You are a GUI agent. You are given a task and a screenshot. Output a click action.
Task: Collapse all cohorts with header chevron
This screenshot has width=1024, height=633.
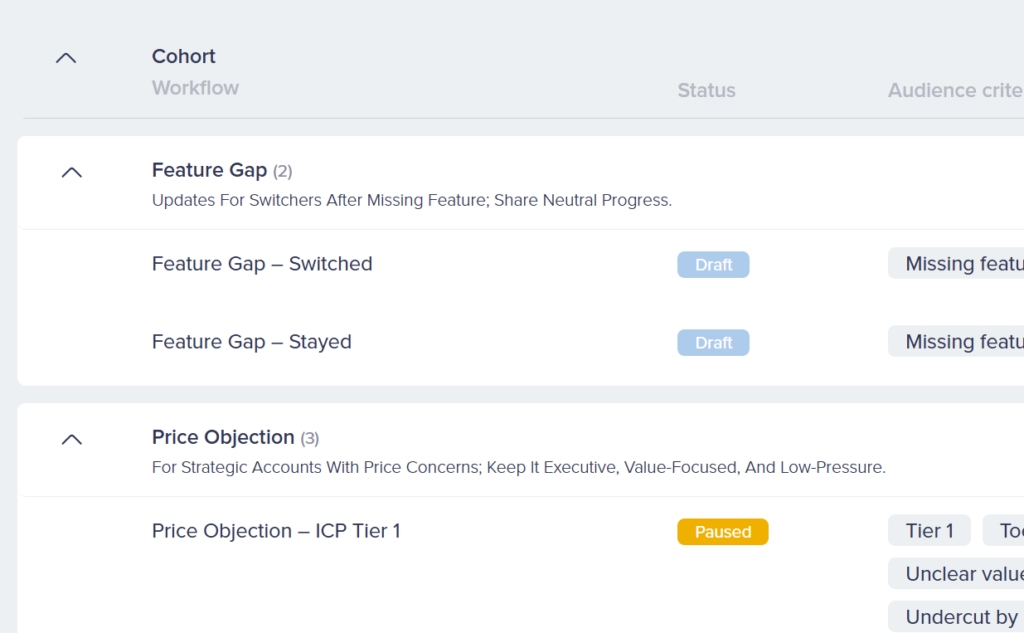click(x=66, y=58)
